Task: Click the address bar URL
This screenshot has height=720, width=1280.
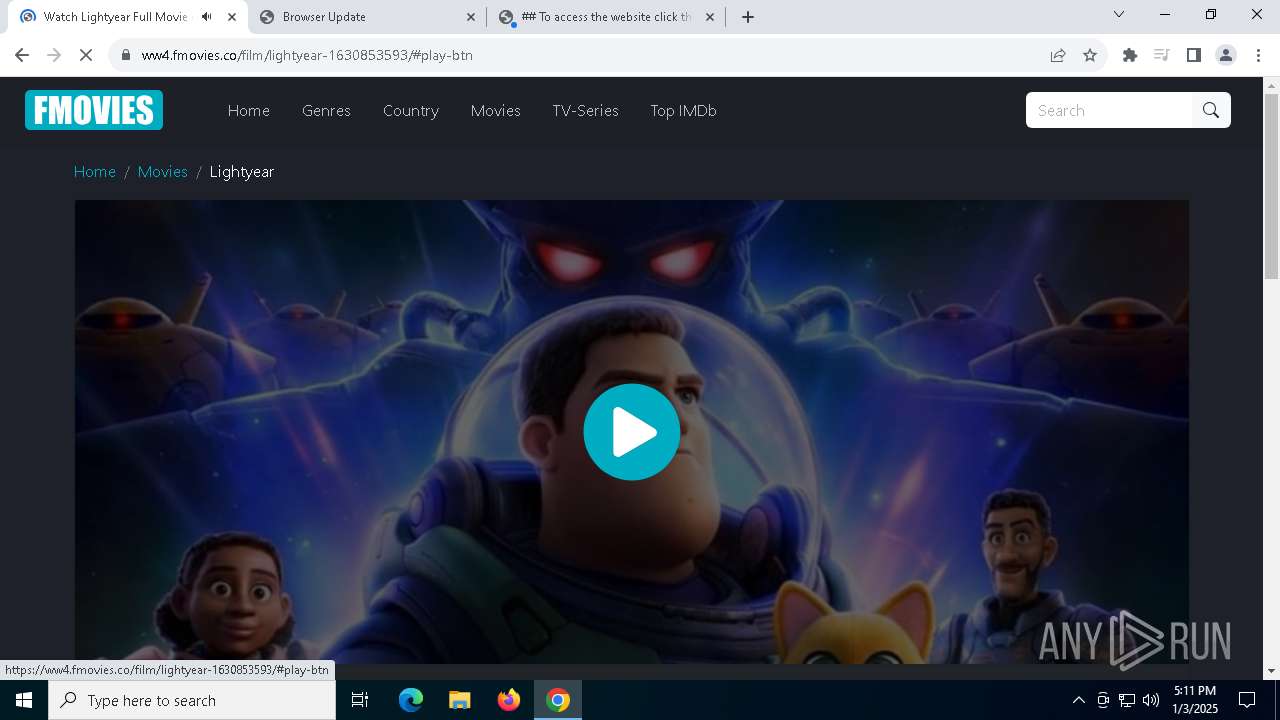Action: [x=307, y=55]
